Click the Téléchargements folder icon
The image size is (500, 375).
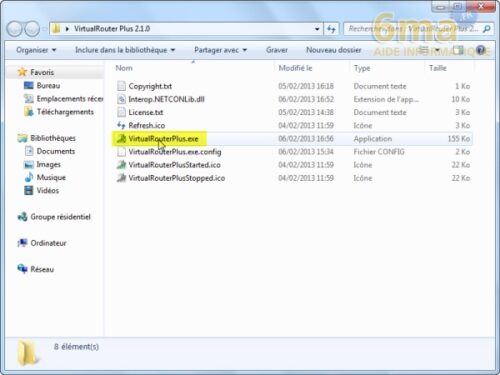point(29,112)
